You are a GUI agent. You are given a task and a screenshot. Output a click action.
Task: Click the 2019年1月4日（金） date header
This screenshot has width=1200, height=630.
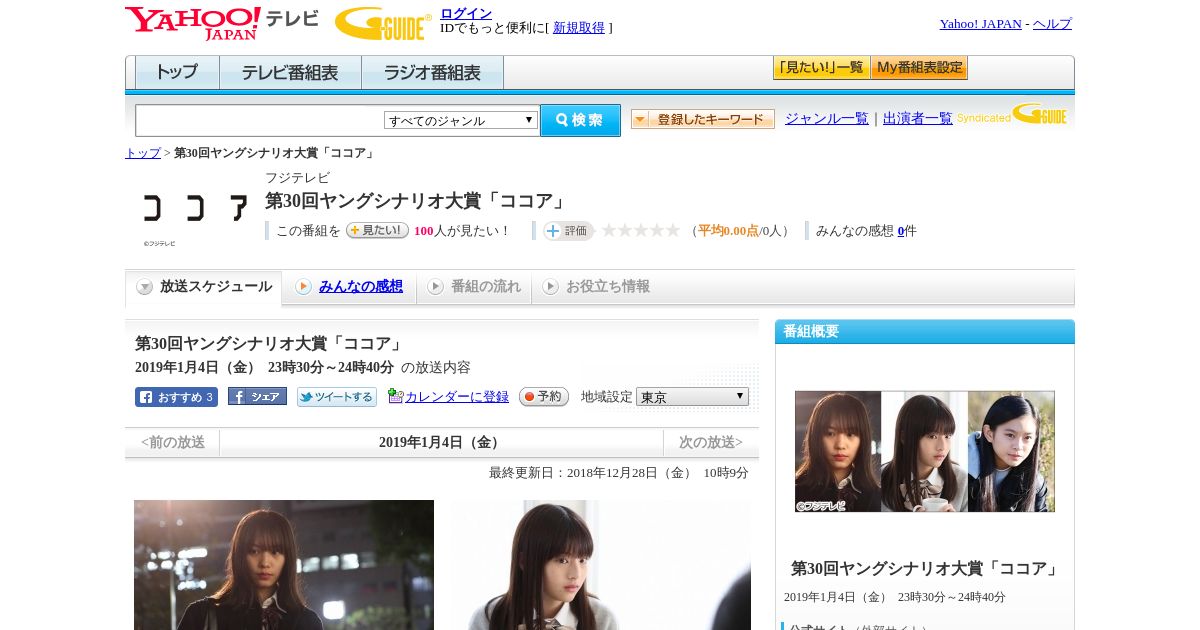coord(441,443)
